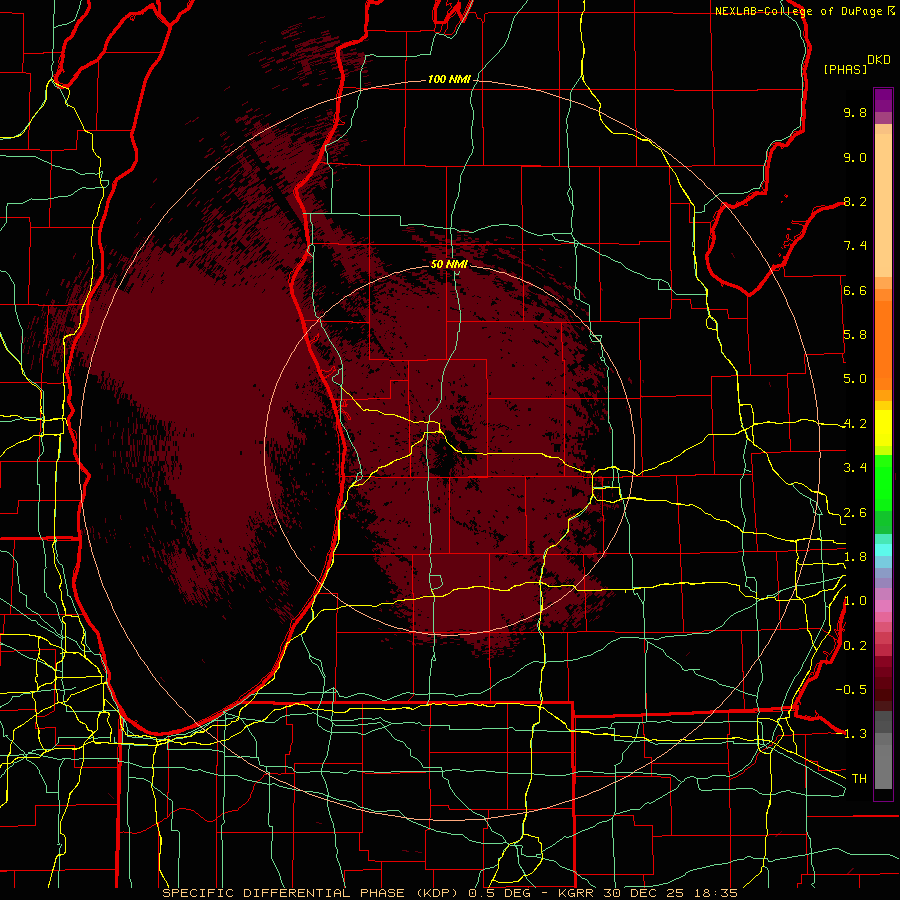Click the 3.4 scale value

point(855,468)
